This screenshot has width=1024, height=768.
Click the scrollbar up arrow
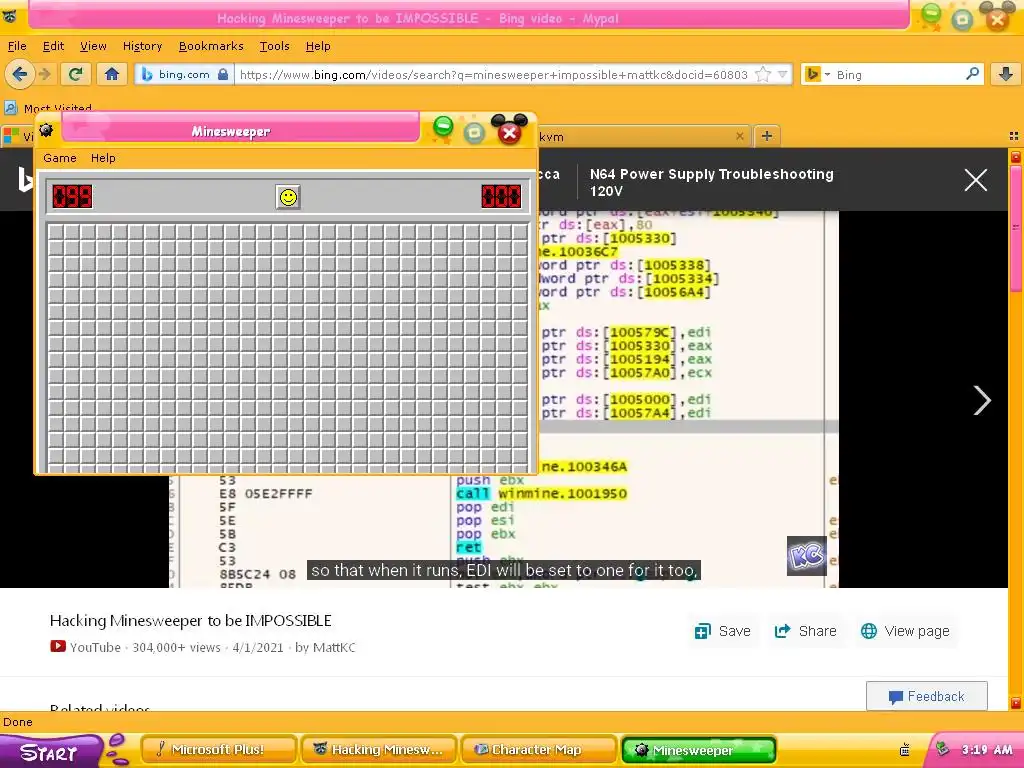(x=1016, y=157)
